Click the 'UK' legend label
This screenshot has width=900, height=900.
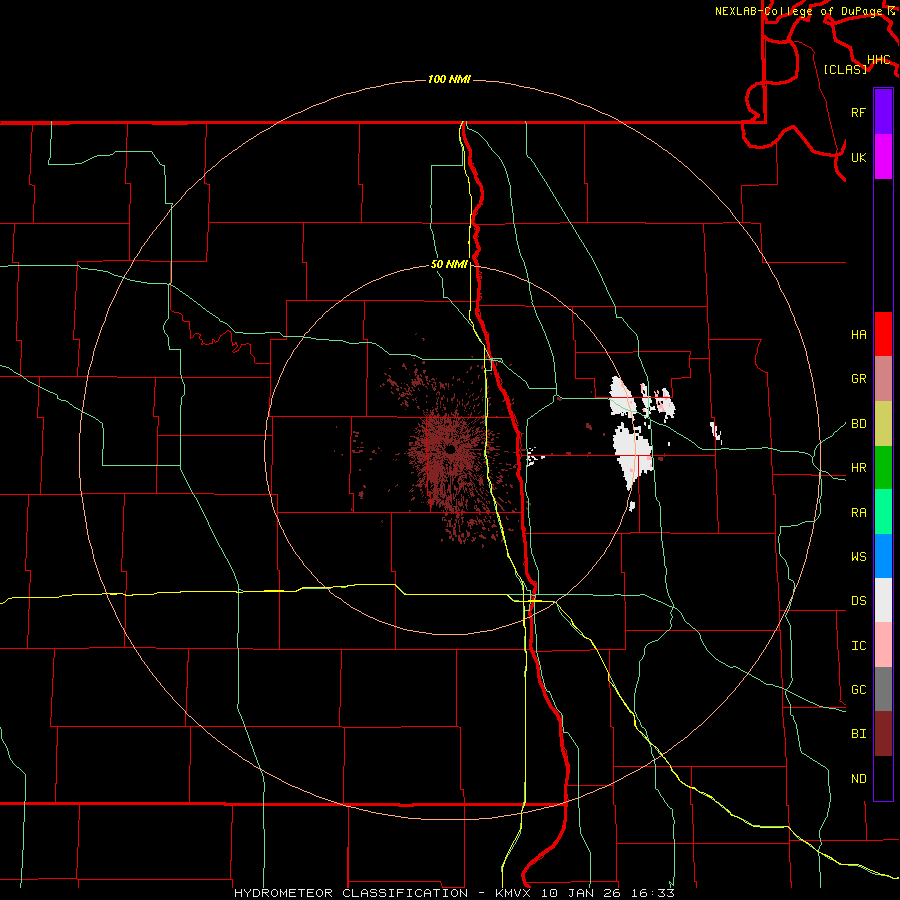click(858, 157)
